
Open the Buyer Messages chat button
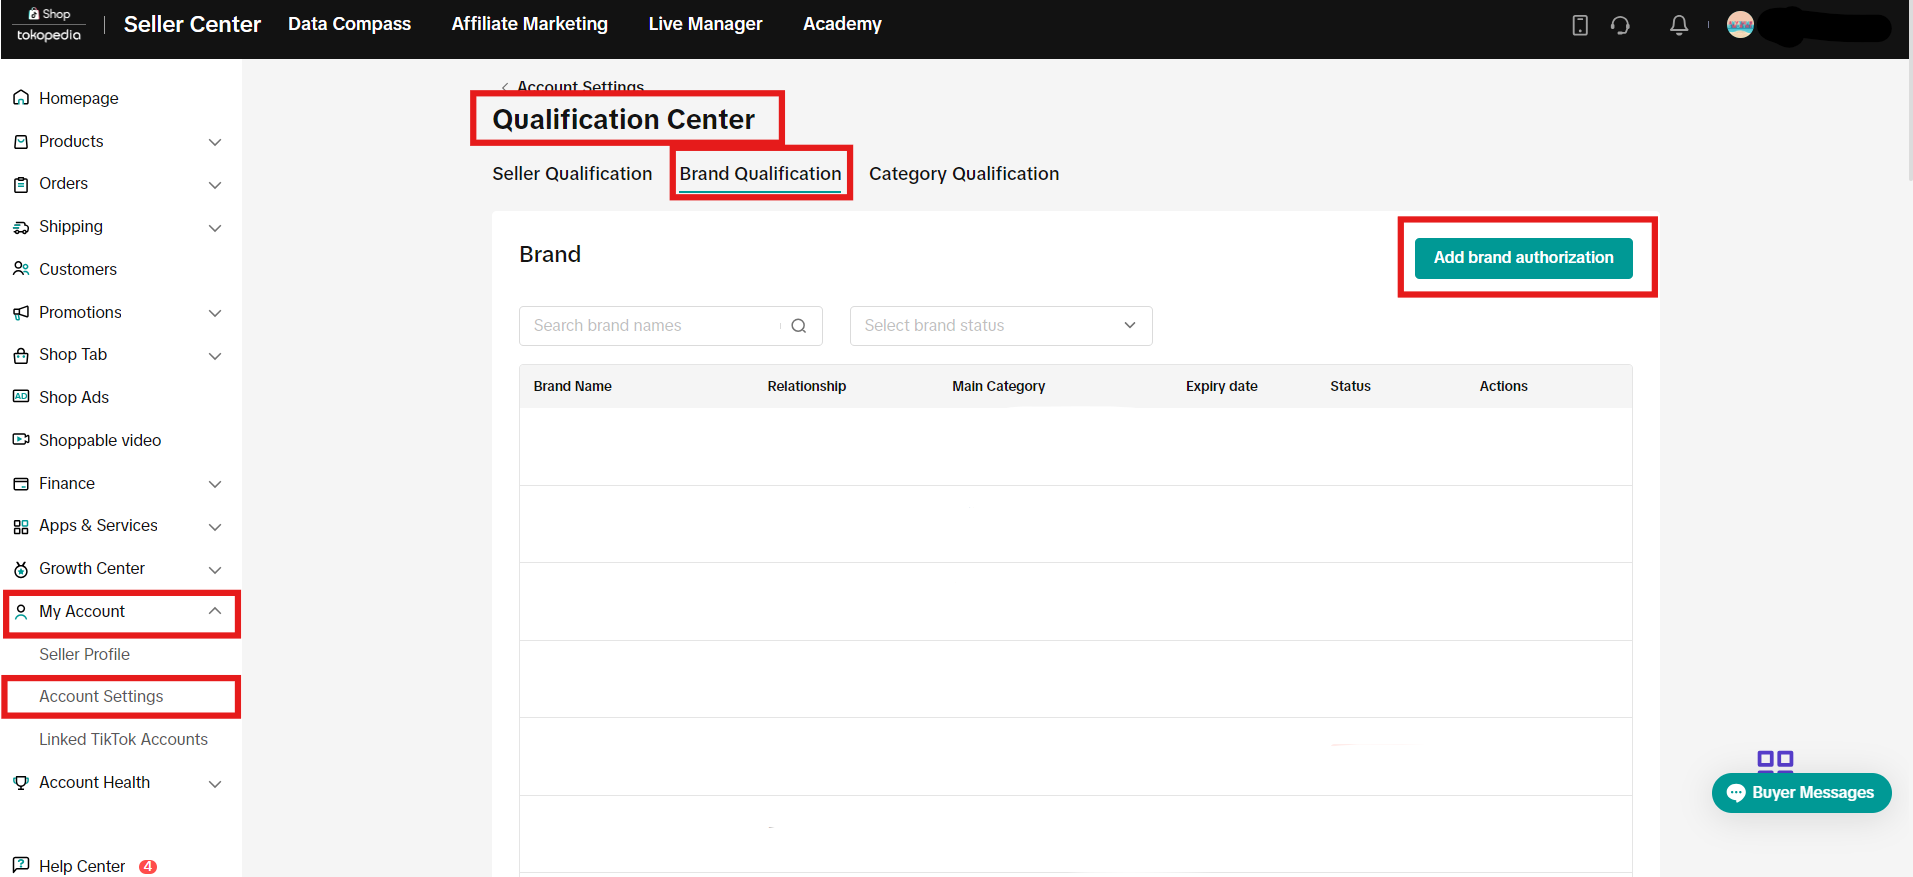click(x=1801, y=793)
